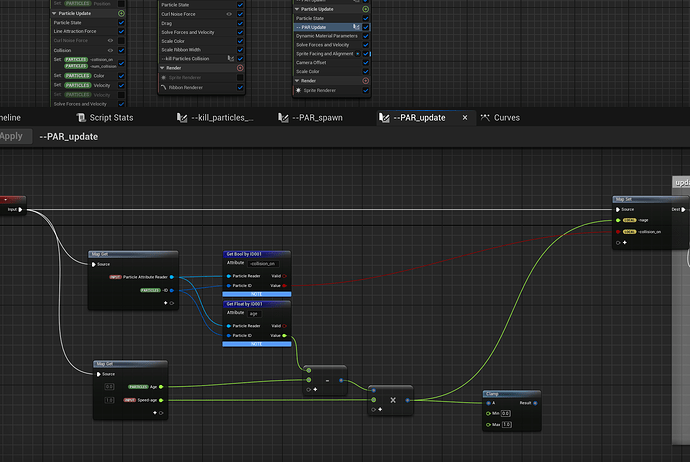Uncheck the -- PAR Update module checkbox
690x462 pixels.
coord(366,27)
